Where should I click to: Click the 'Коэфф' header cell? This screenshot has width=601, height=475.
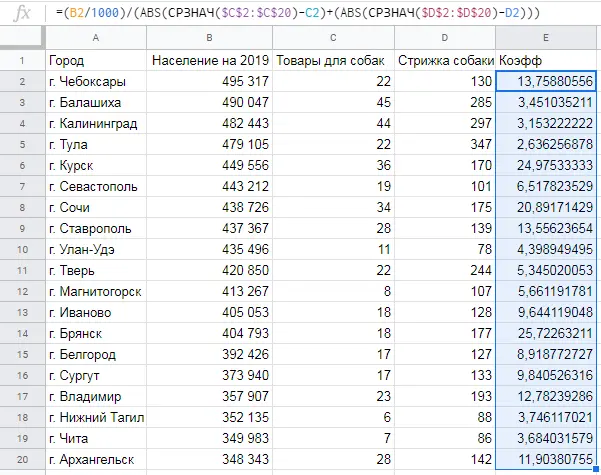tap(546, 61)
